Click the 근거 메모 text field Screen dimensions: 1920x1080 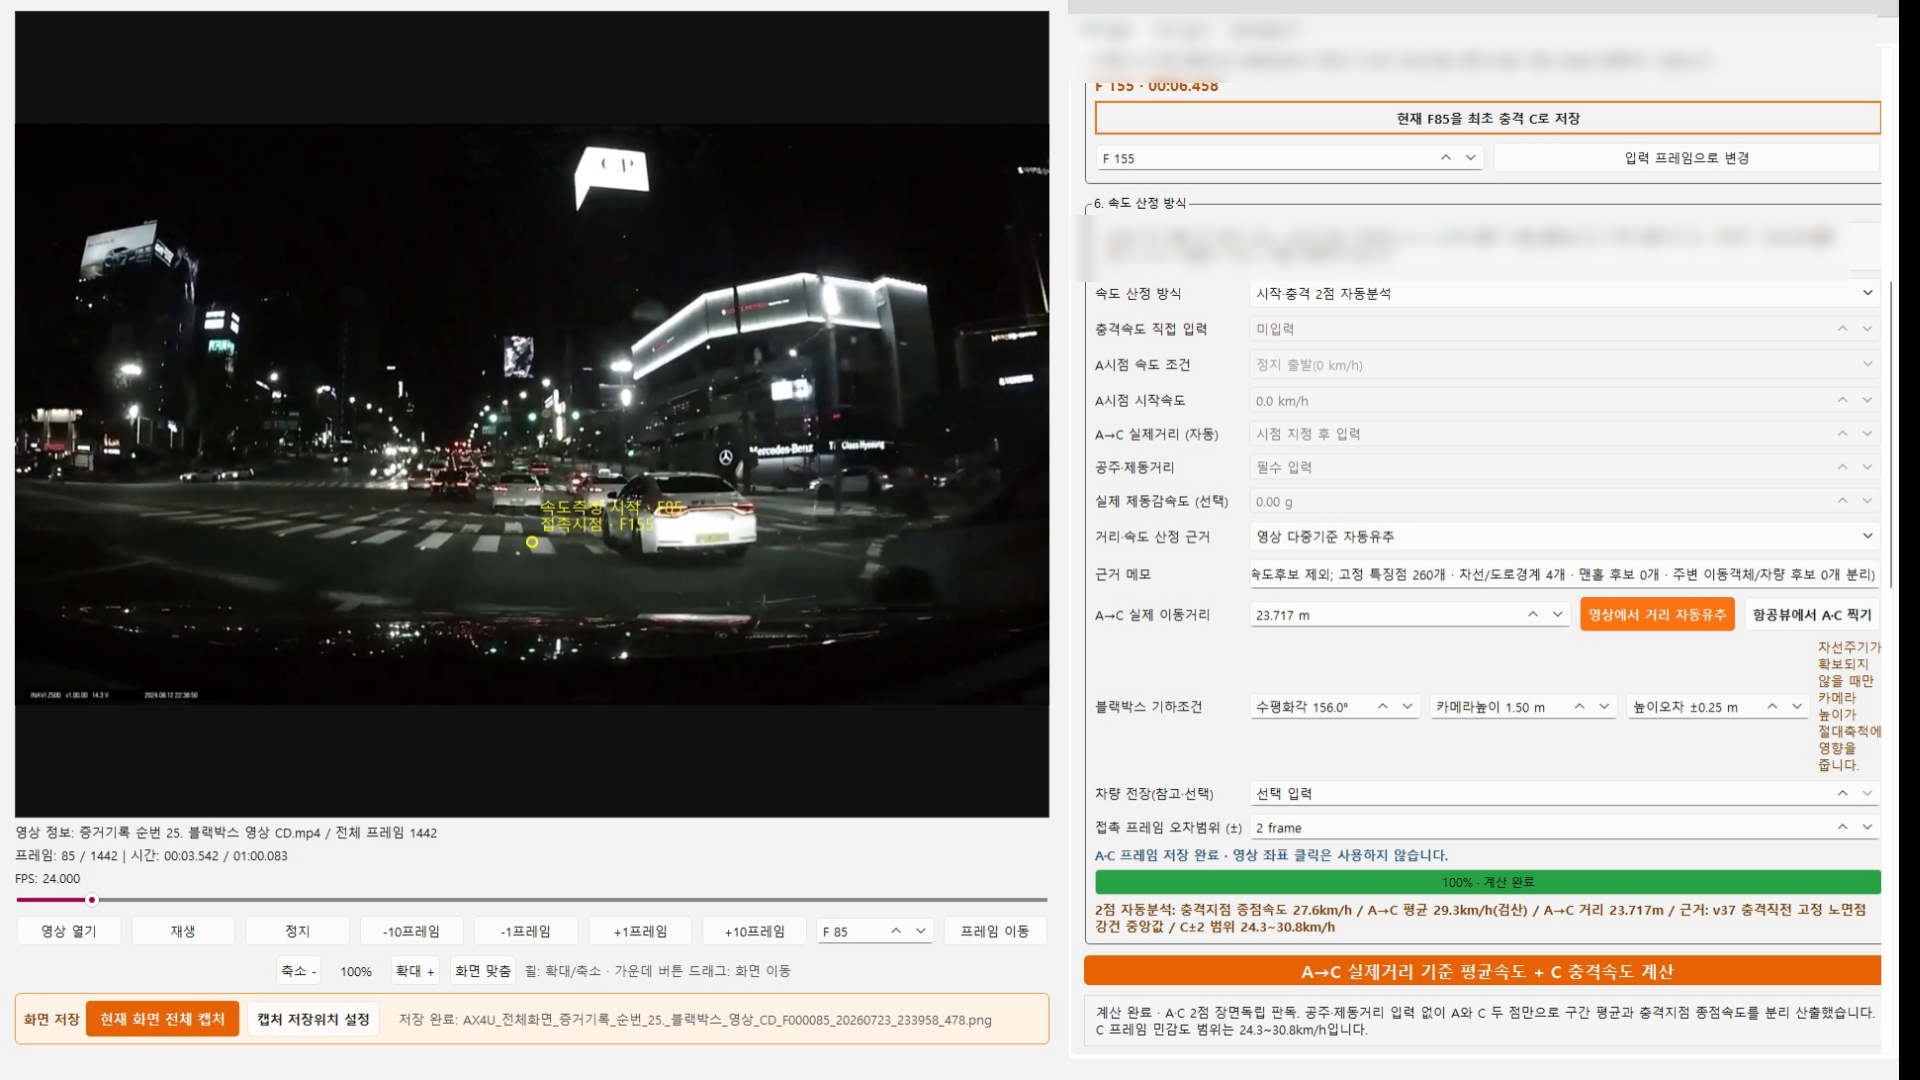click(1565, 574)
